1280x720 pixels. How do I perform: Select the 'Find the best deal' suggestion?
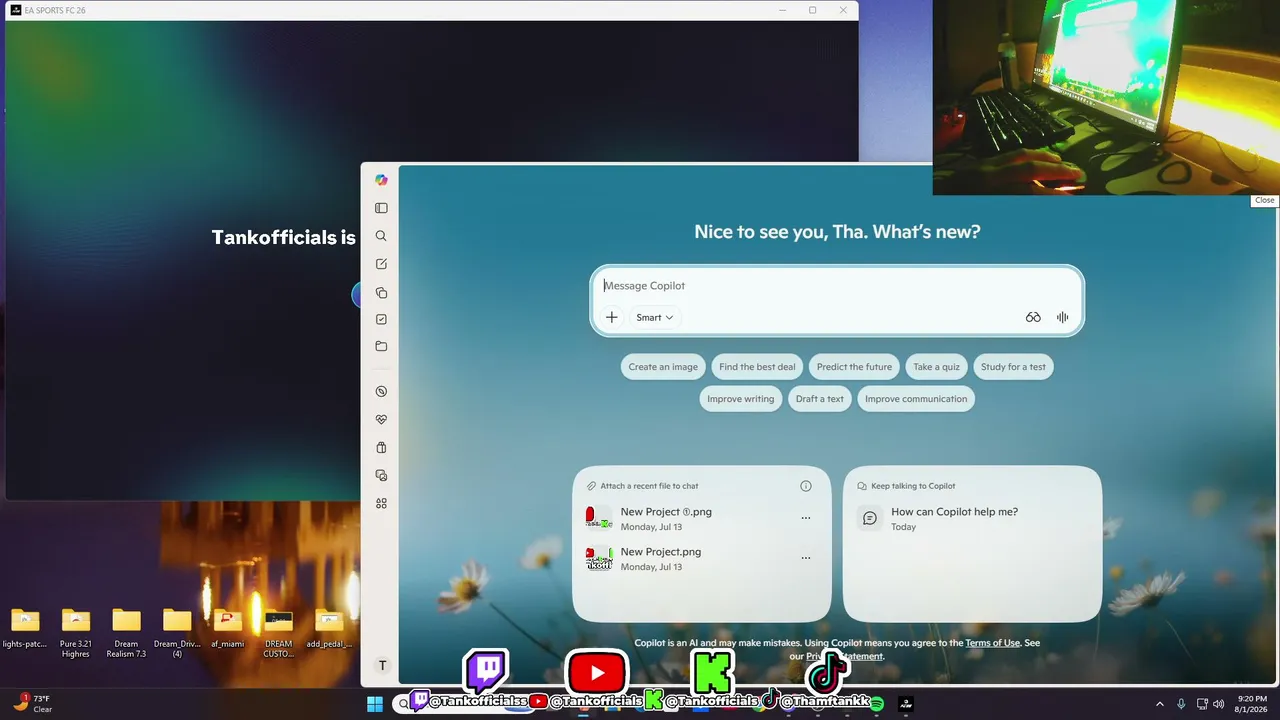[x=757, y=367]
